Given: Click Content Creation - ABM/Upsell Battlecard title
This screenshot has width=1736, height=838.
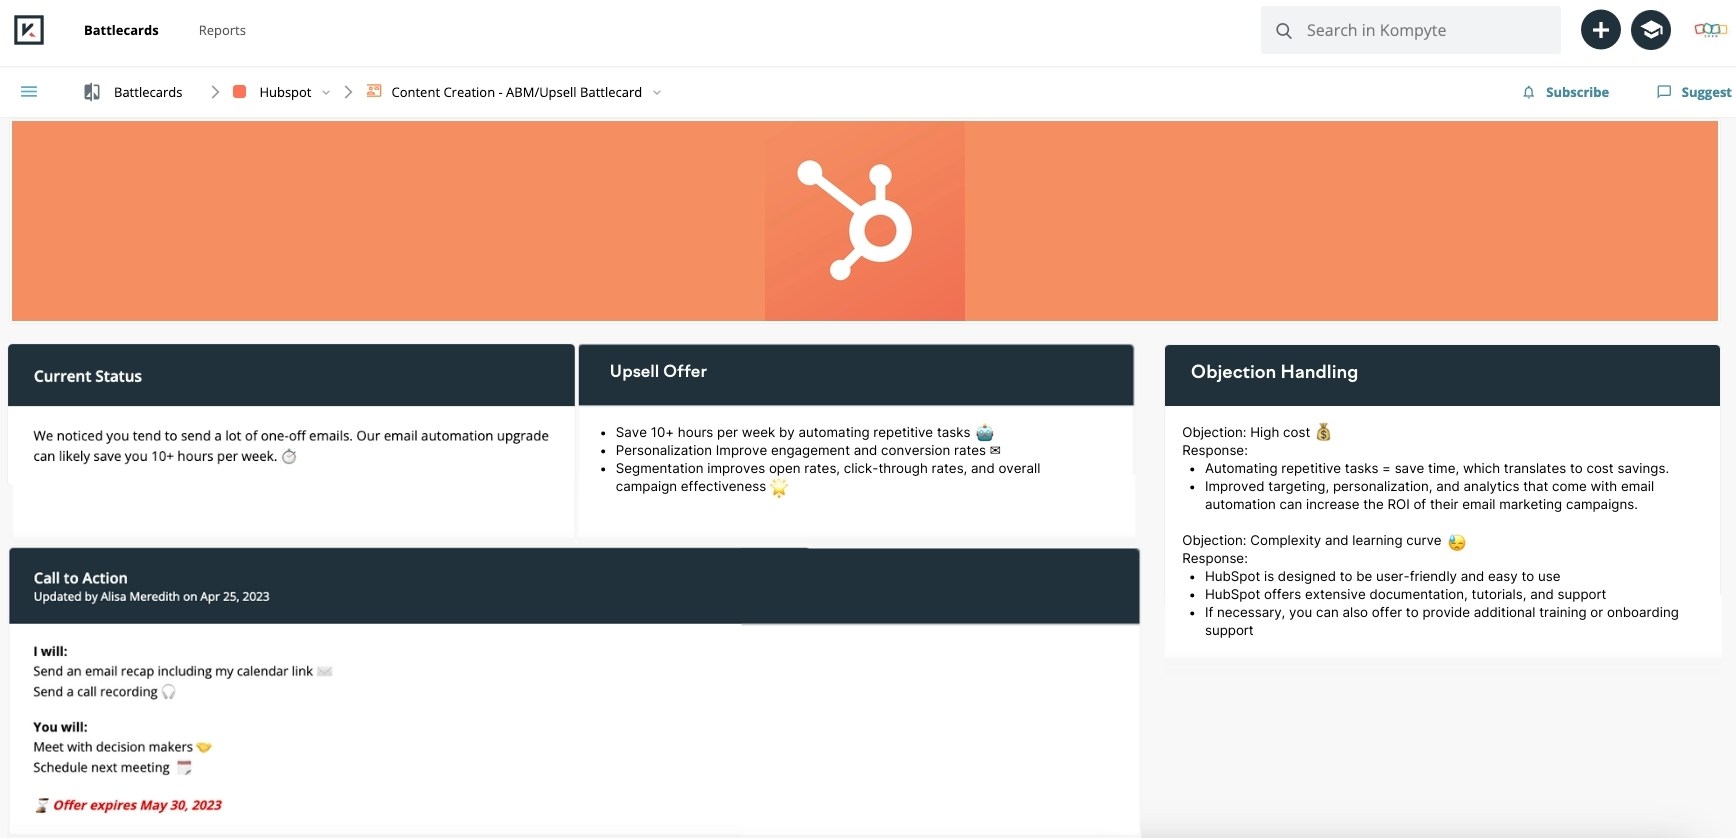Looking at the screenshot, I should pos(517,92).
